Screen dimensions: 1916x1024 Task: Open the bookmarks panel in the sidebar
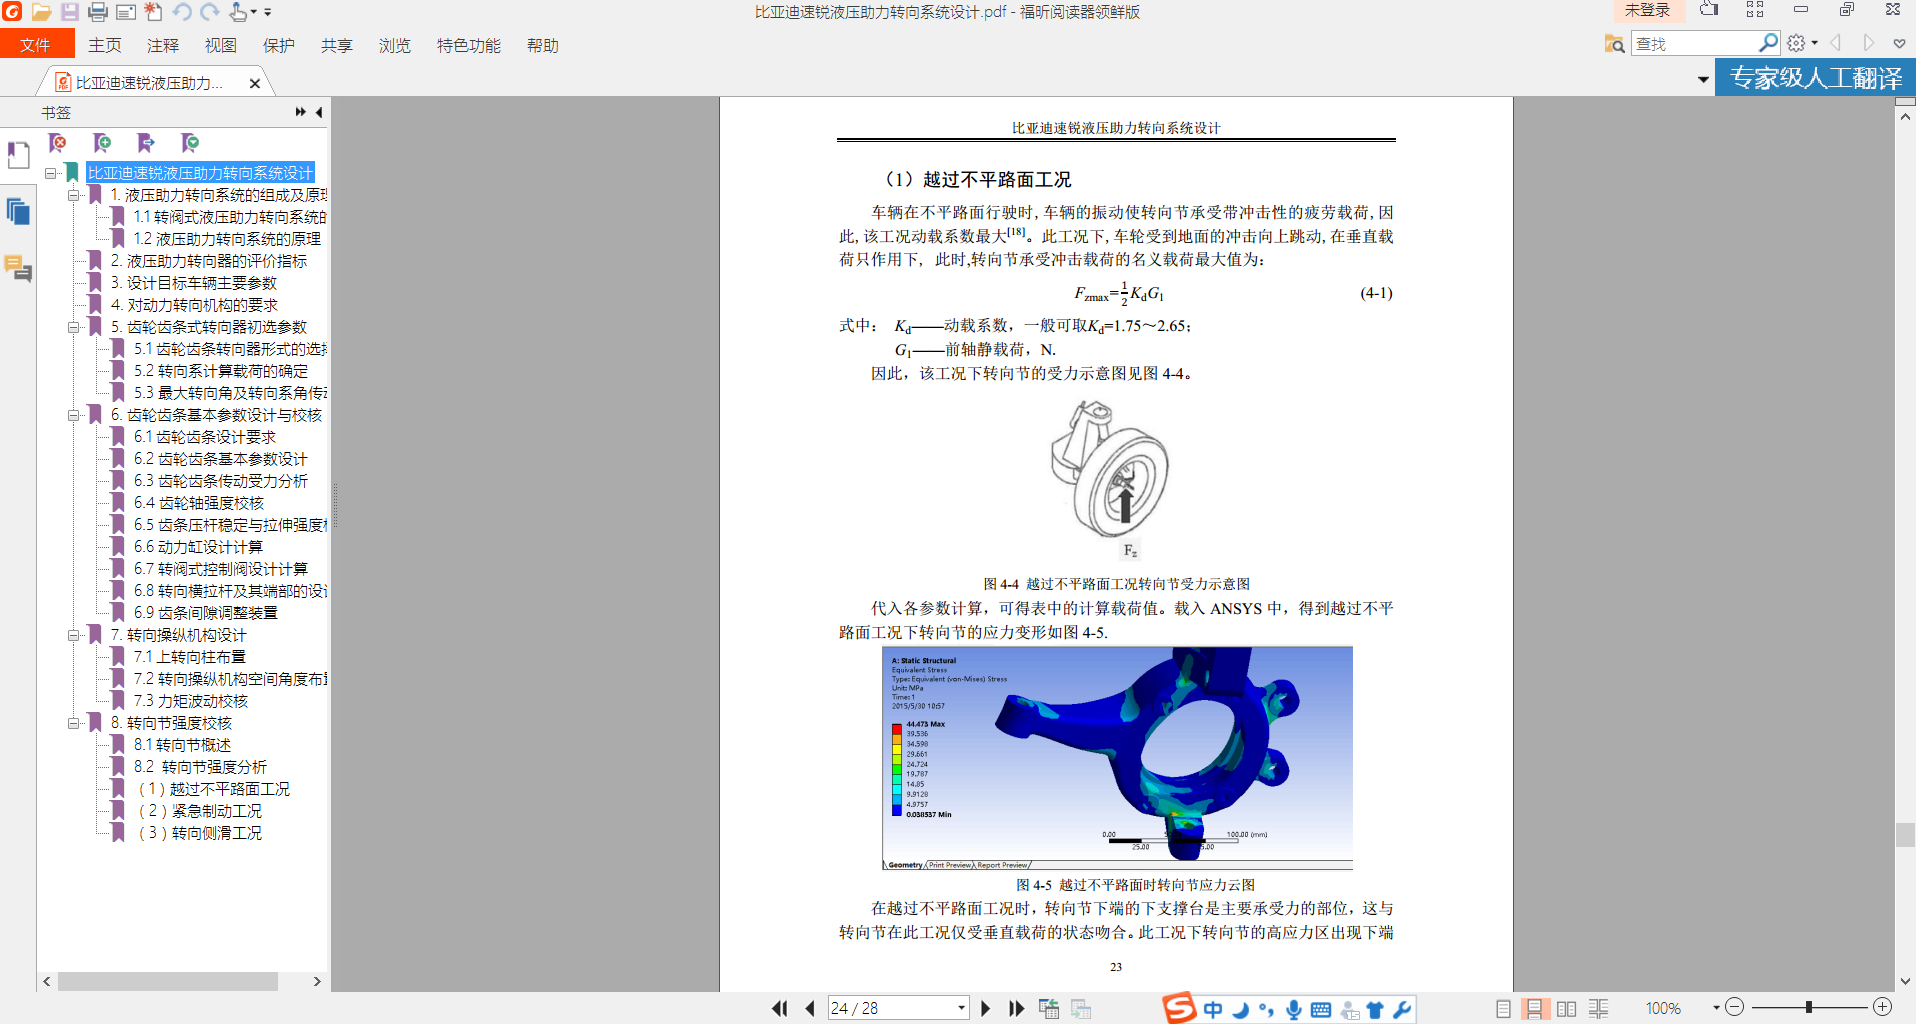pos(18,155)
